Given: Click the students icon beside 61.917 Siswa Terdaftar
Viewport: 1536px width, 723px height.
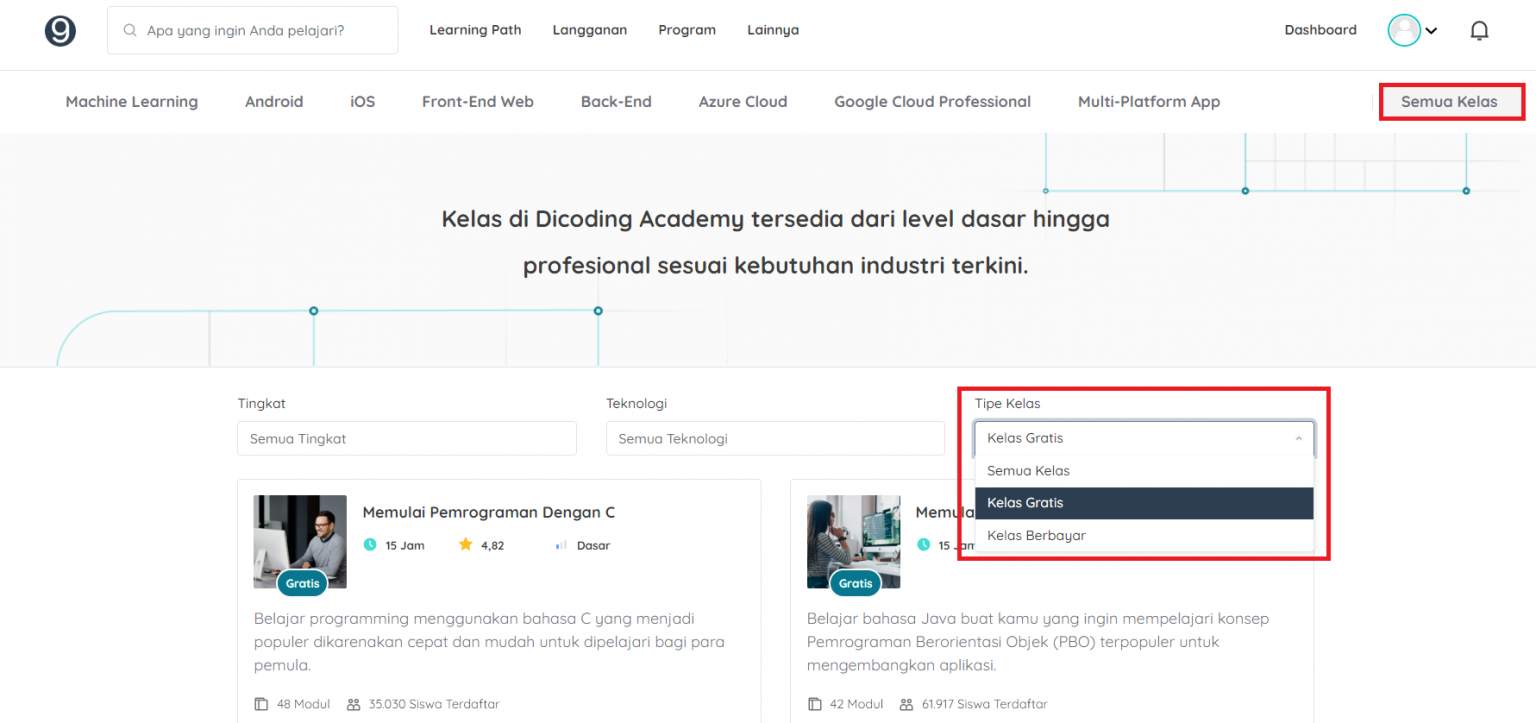Looking at the screenshot, I should (904, 703).
